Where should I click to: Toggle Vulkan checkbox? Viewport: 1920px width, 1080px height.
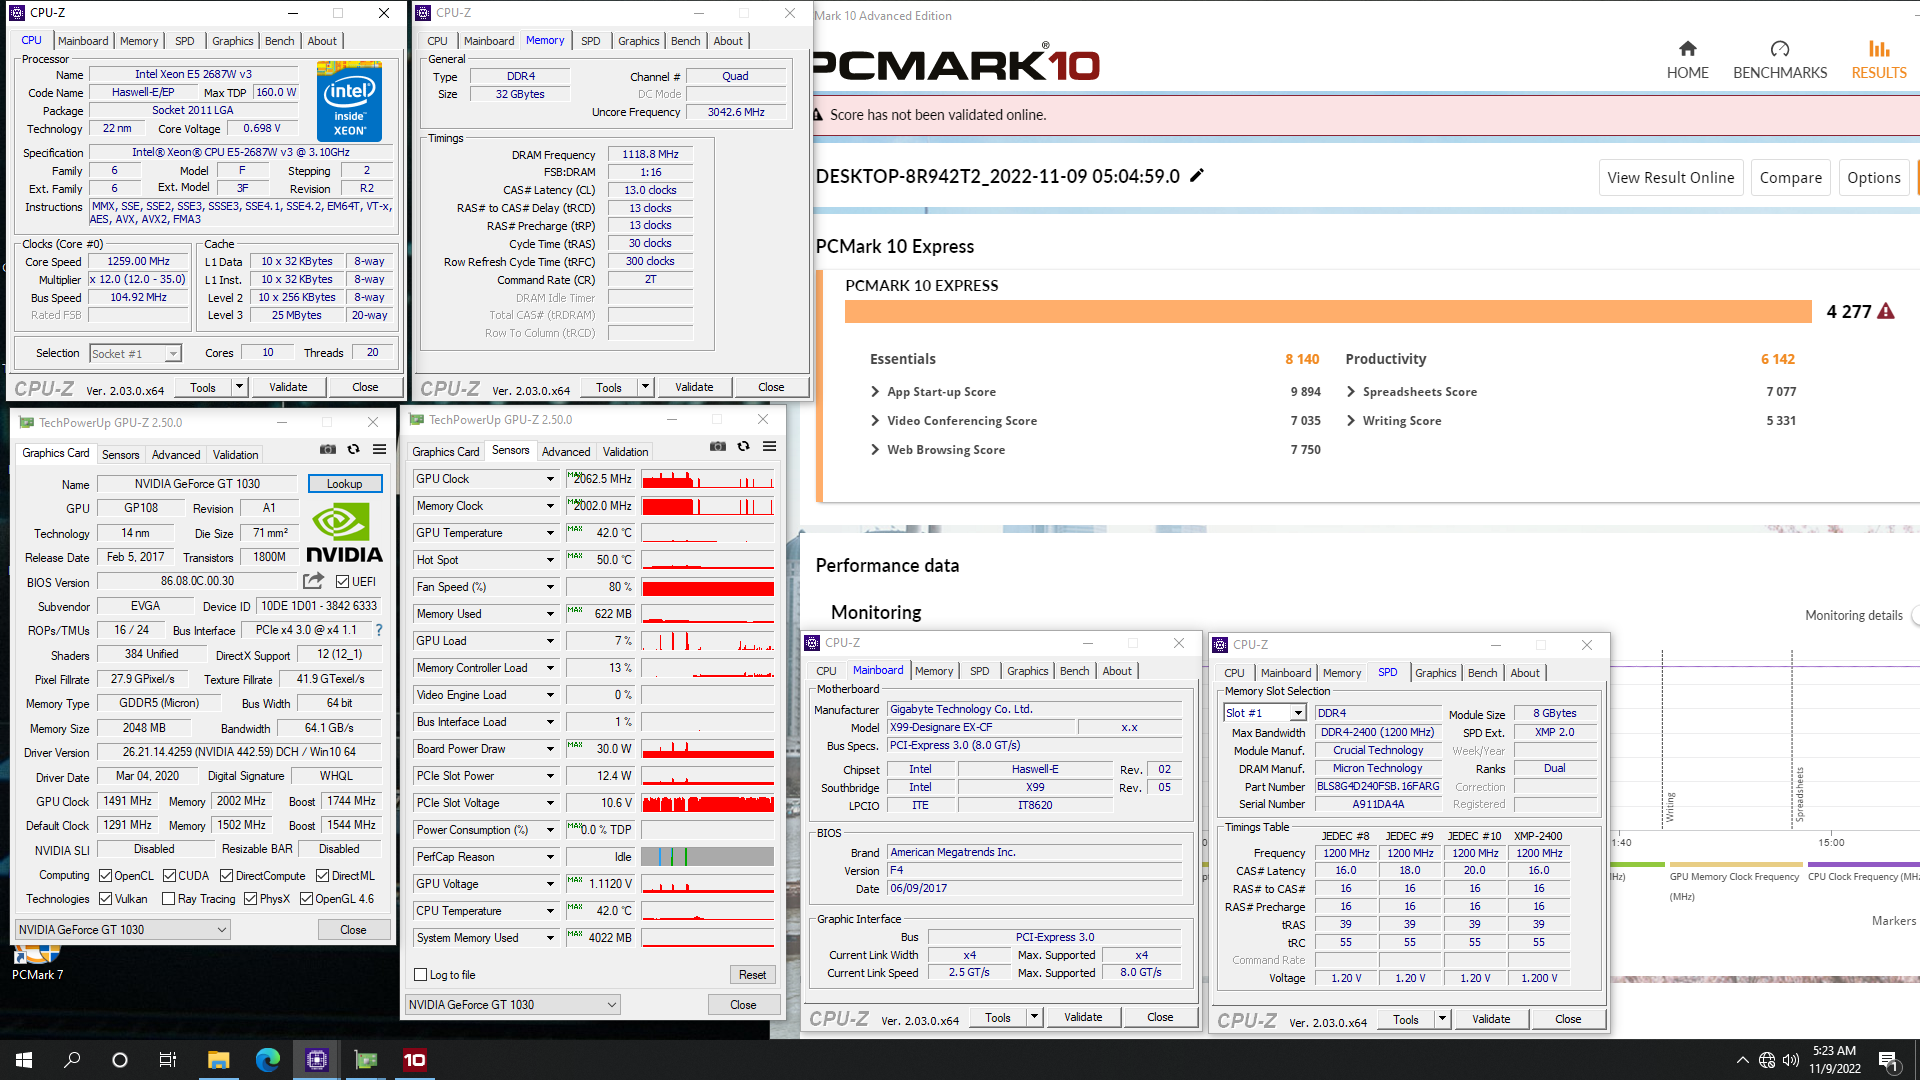tap(105, 899)
